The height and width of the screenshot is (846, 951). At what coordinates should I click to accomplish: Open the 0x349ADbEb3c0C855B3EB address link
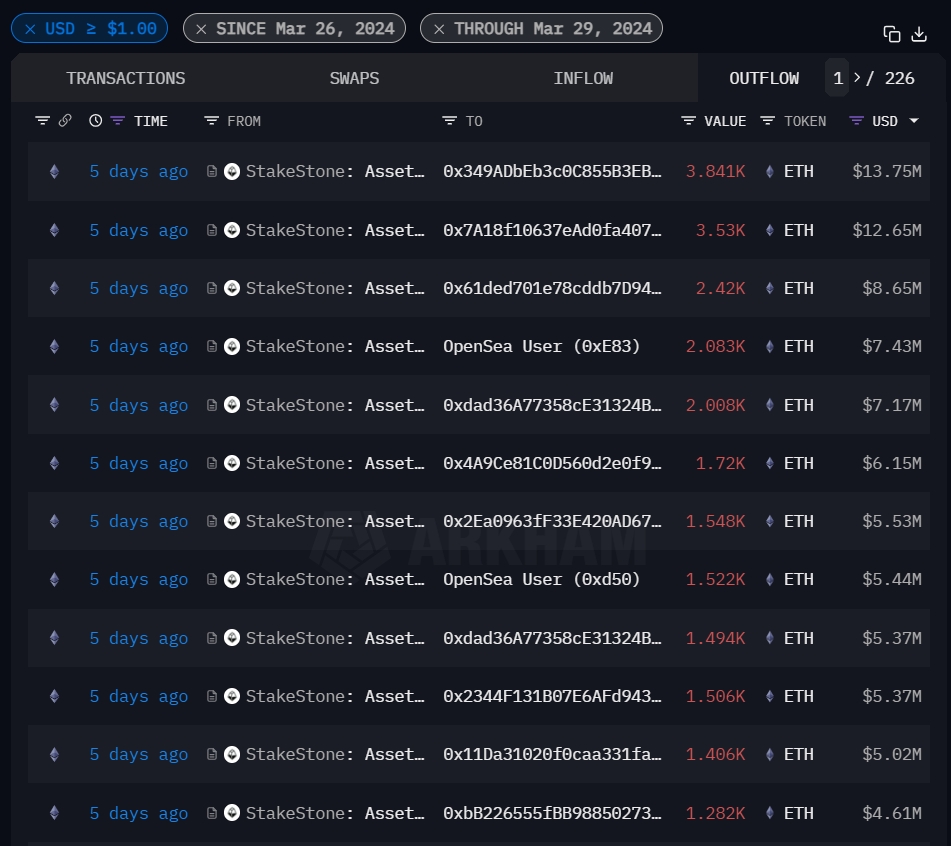[x=552, y=171]
